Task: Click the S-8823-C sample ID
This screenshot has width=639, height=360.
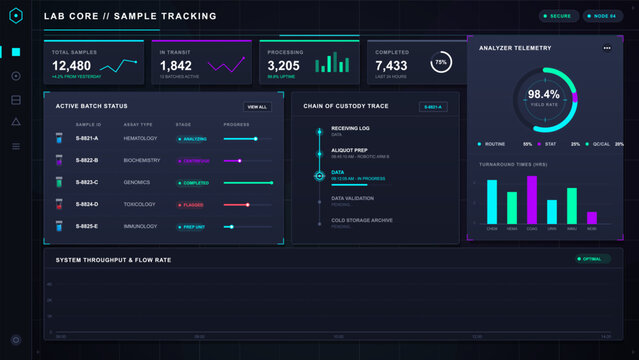Action: (x=87, y=182)
